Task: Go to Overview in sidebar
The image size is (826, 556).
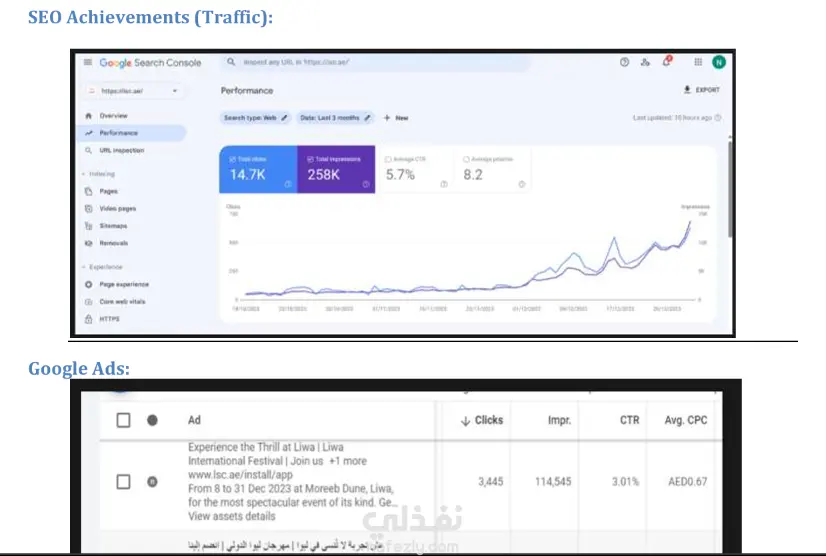Action: [x=113, y=115]
